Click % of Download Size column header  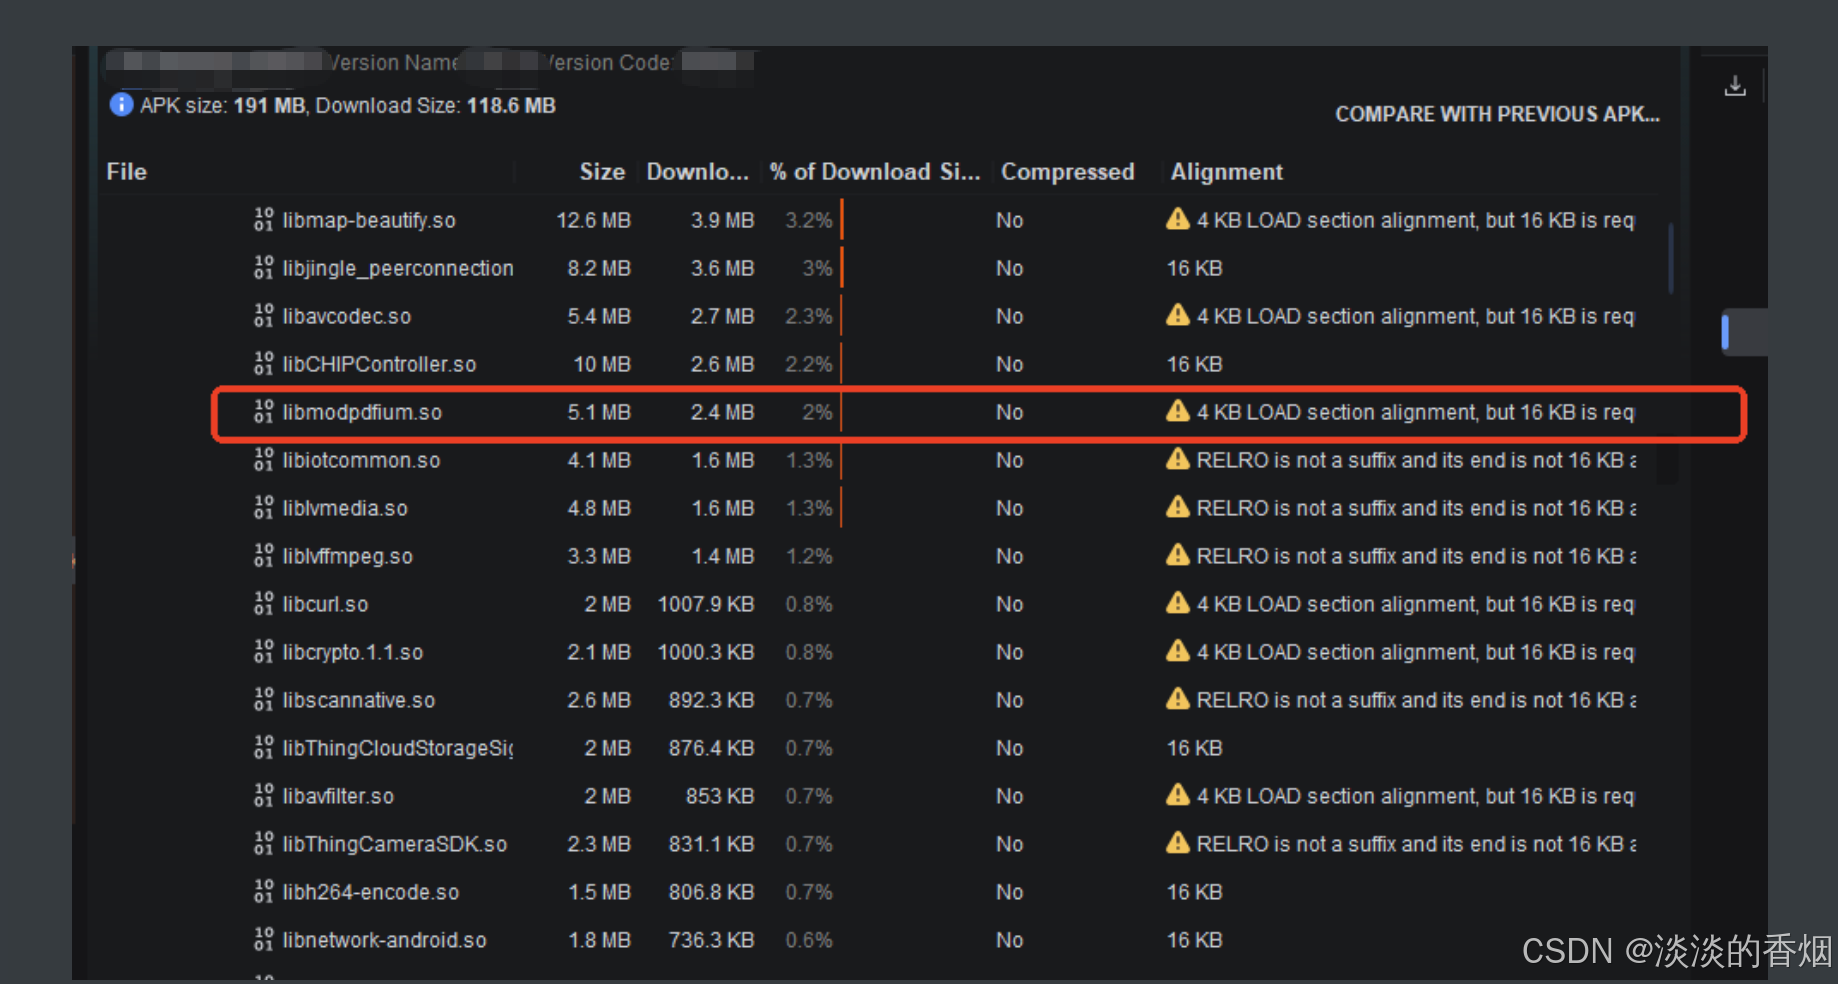875,172
